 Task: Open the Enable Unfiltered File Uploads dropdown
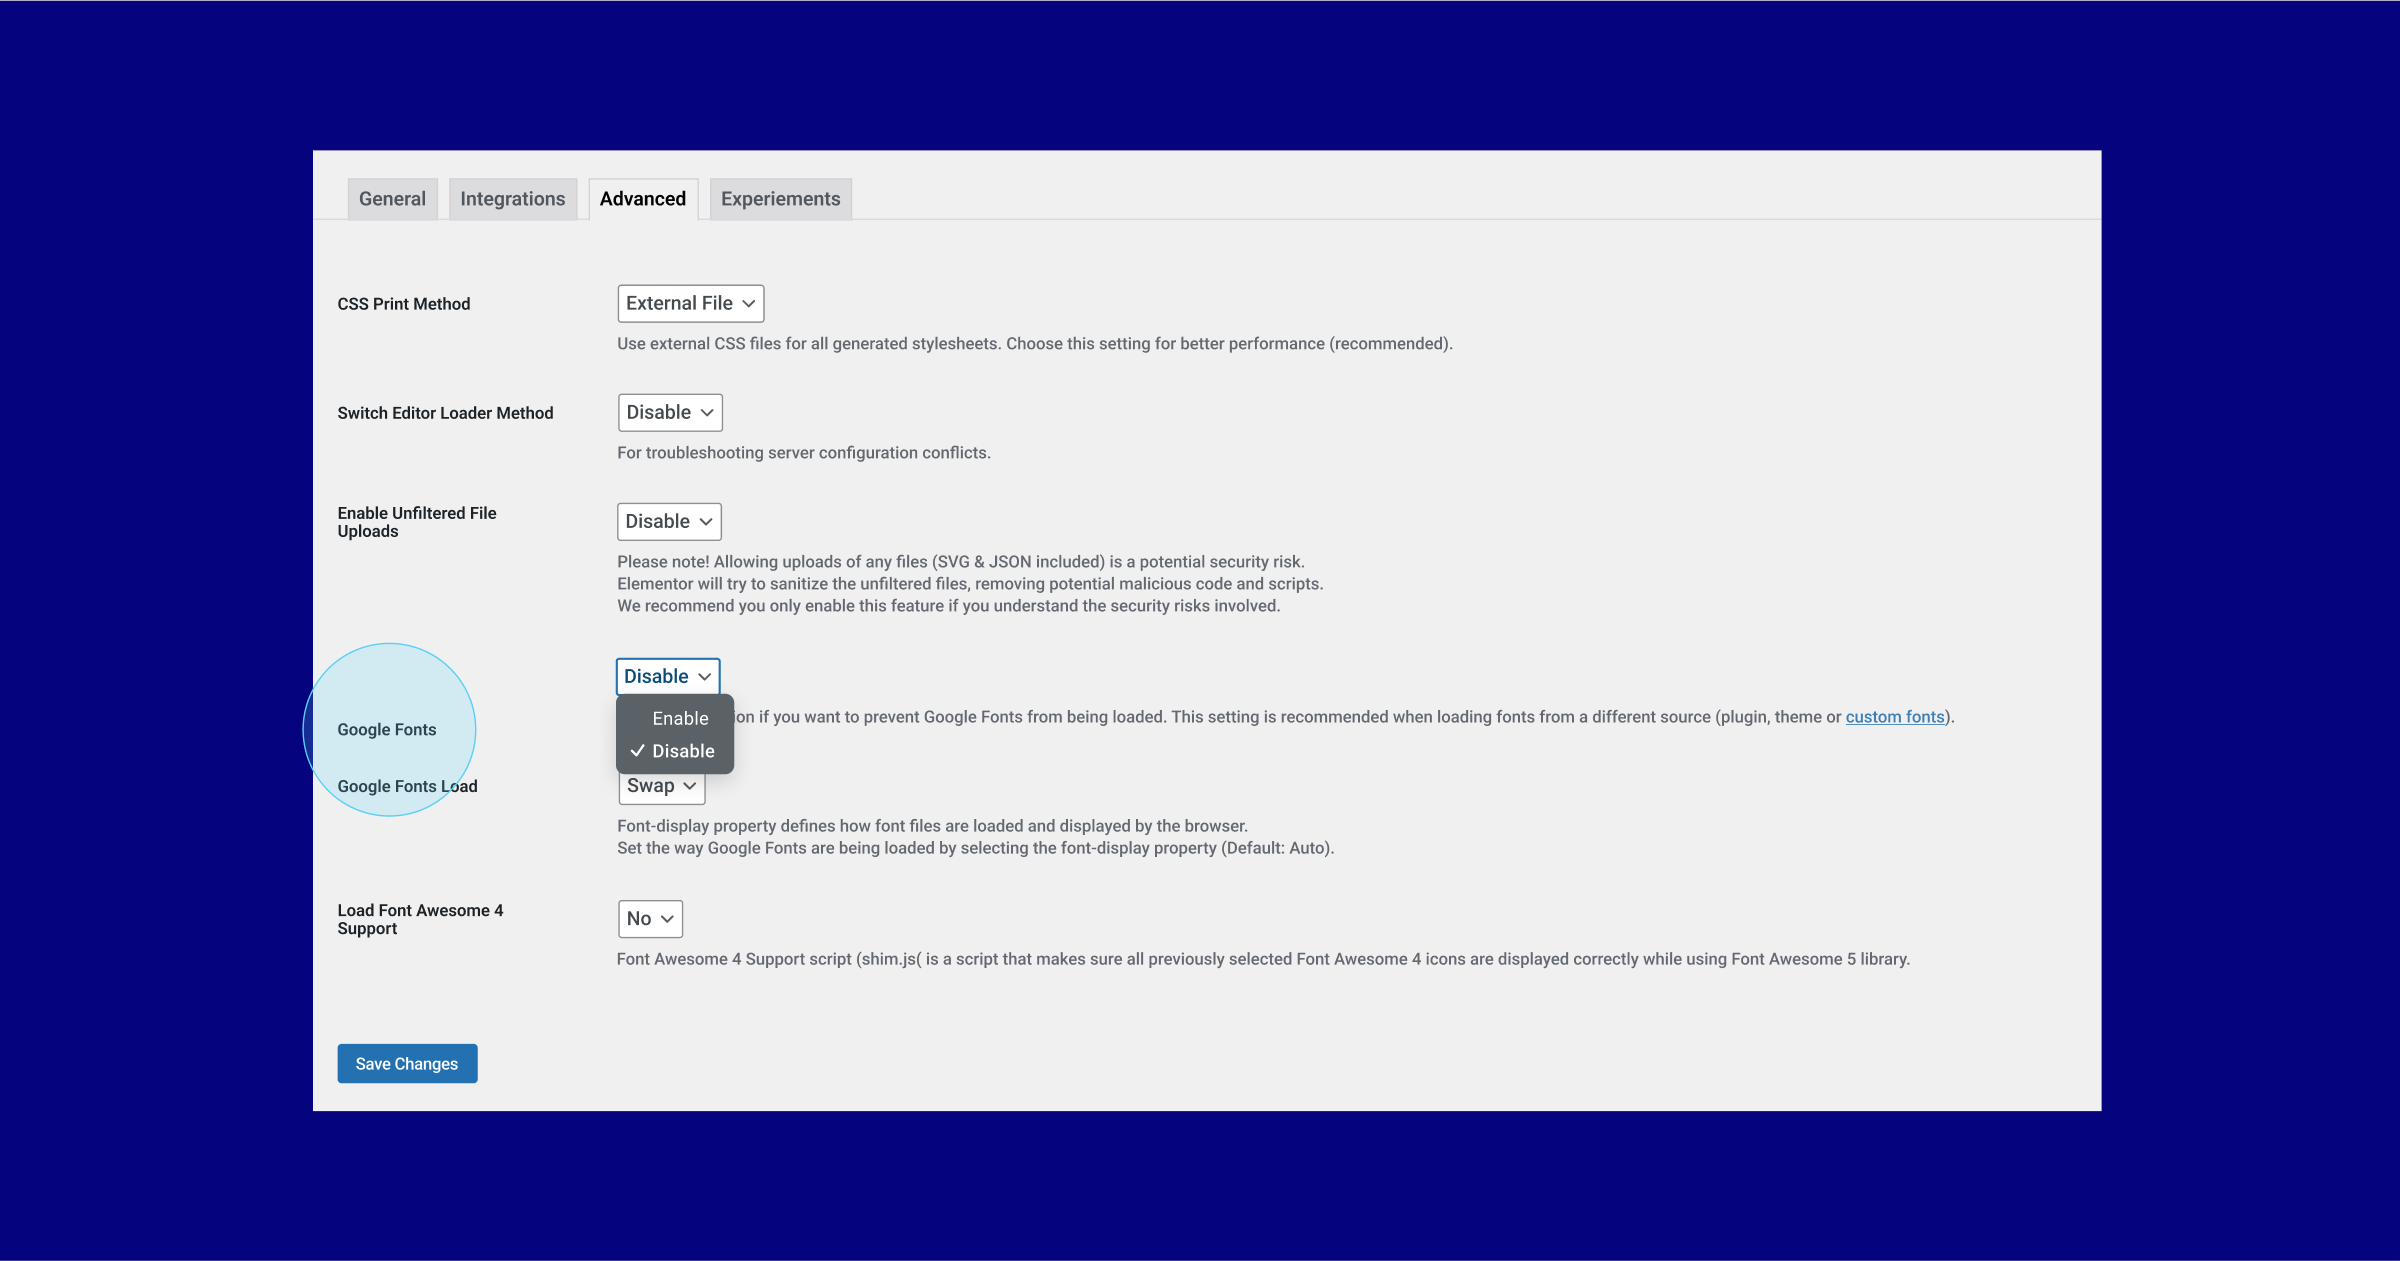click(668, 521)
